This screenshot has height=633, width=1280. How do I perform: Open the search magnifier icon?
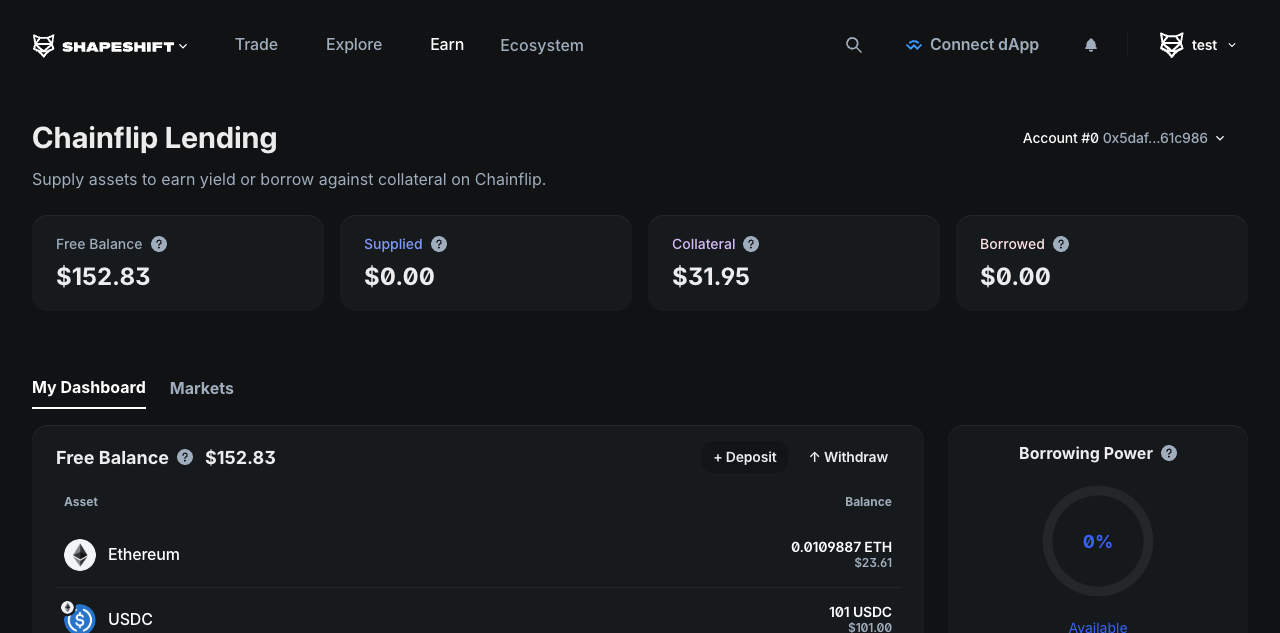click(853, 45)
